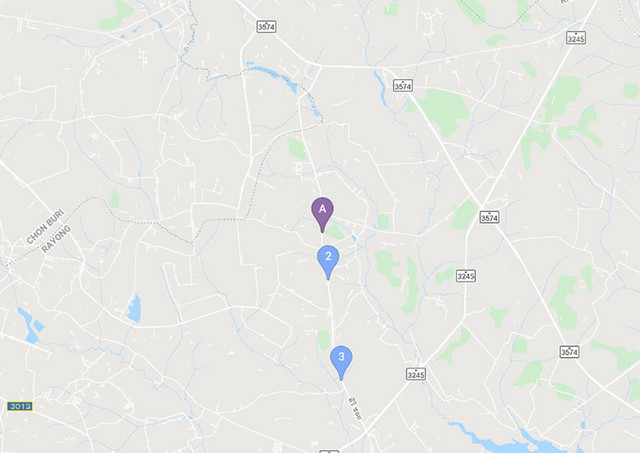Click the elongated blue pond west of marker 2
640x453 pixels.
pyautogui.click(x=134, y=309)
